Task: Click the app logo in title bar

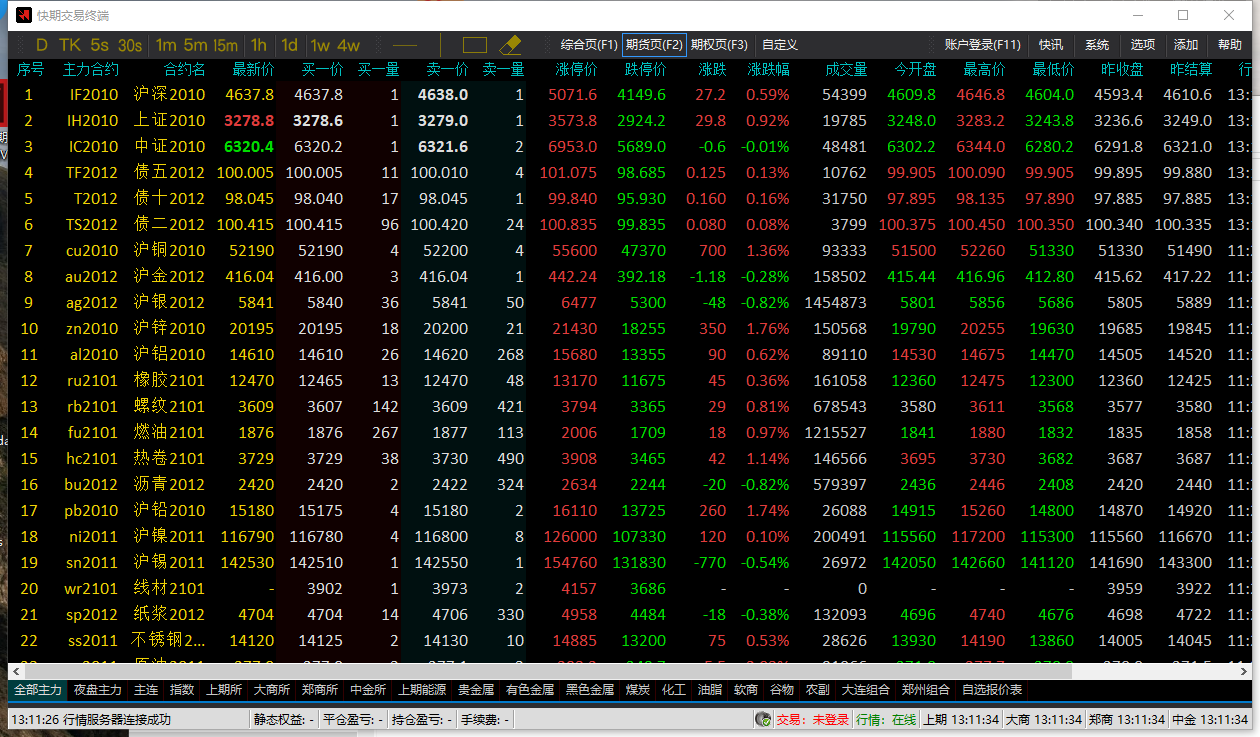Action: pos(23,15)
